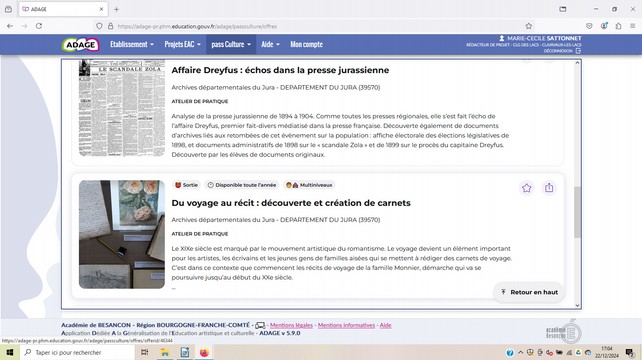Screen dimensions: 642x360
Task: Expand the pass Culture menu
Action: point(231,44)
